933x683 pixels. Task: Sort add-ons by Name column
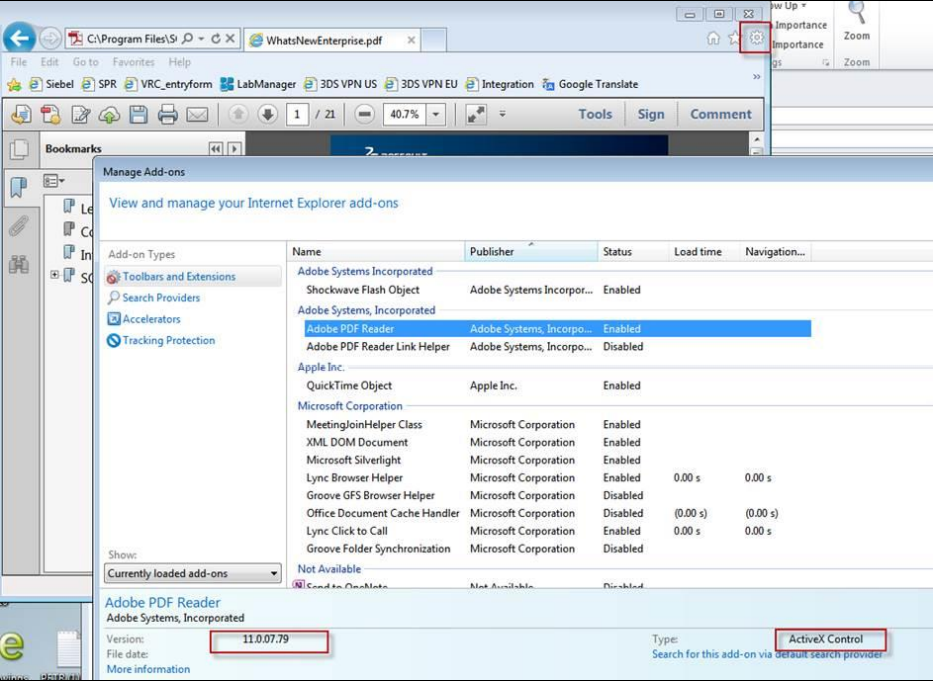[375, 252]
